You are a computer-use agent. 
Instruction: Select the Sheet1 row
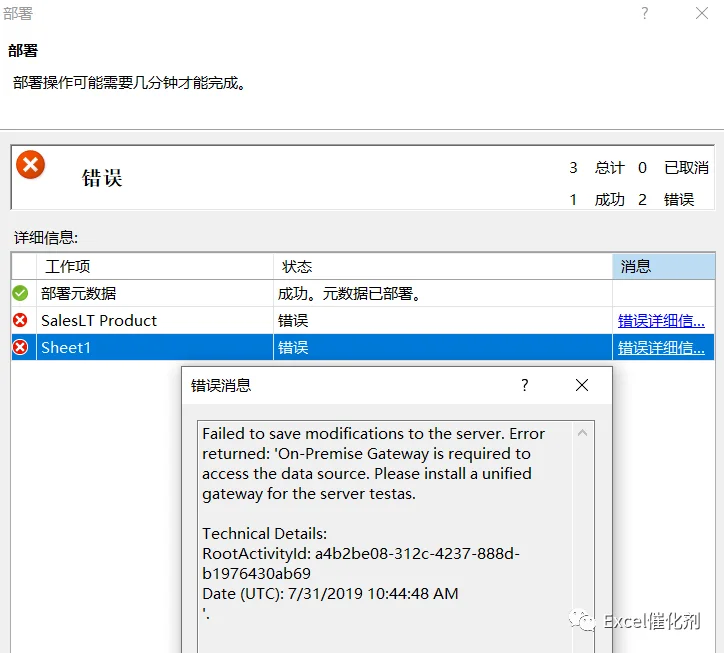[x=363, y=347]
